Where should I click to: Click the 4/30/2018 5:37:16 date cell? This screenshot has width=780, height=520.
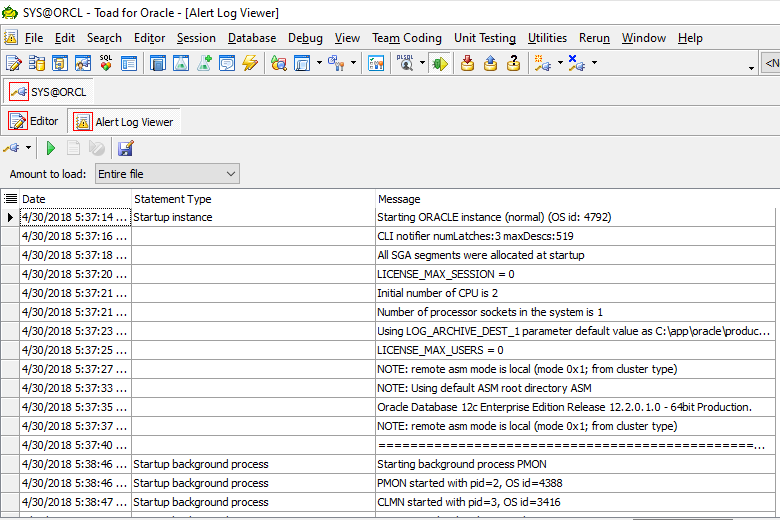point(76,236)
